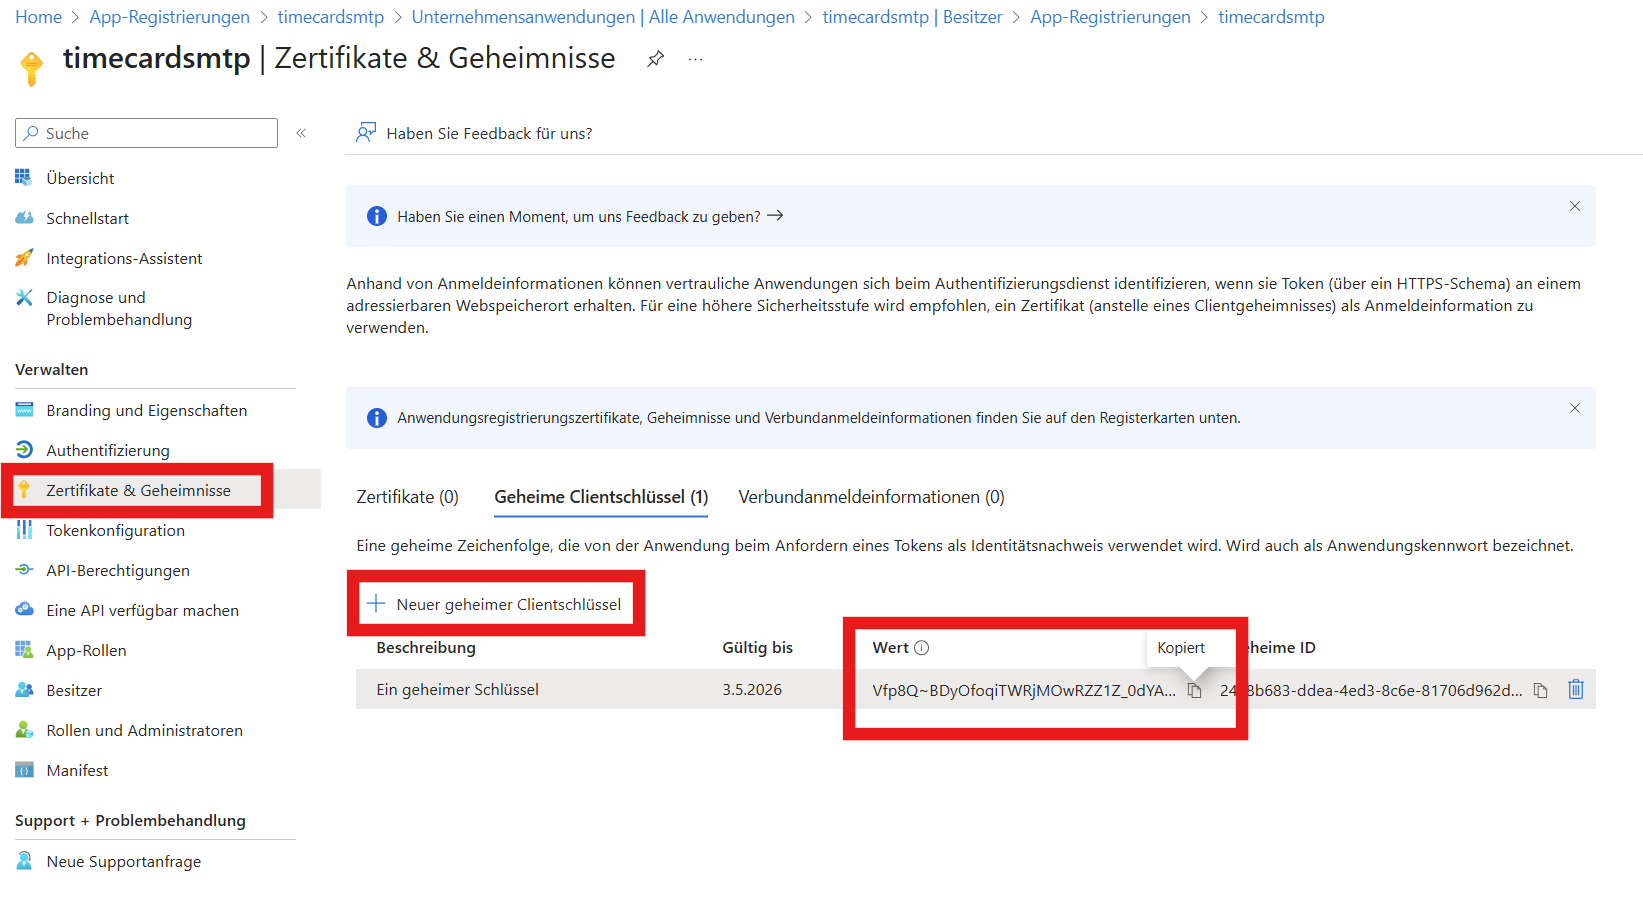Delete the secret using the trash icon
Image resolution: width=1643 pixels, height=902 pixels.
(1576, 689)
